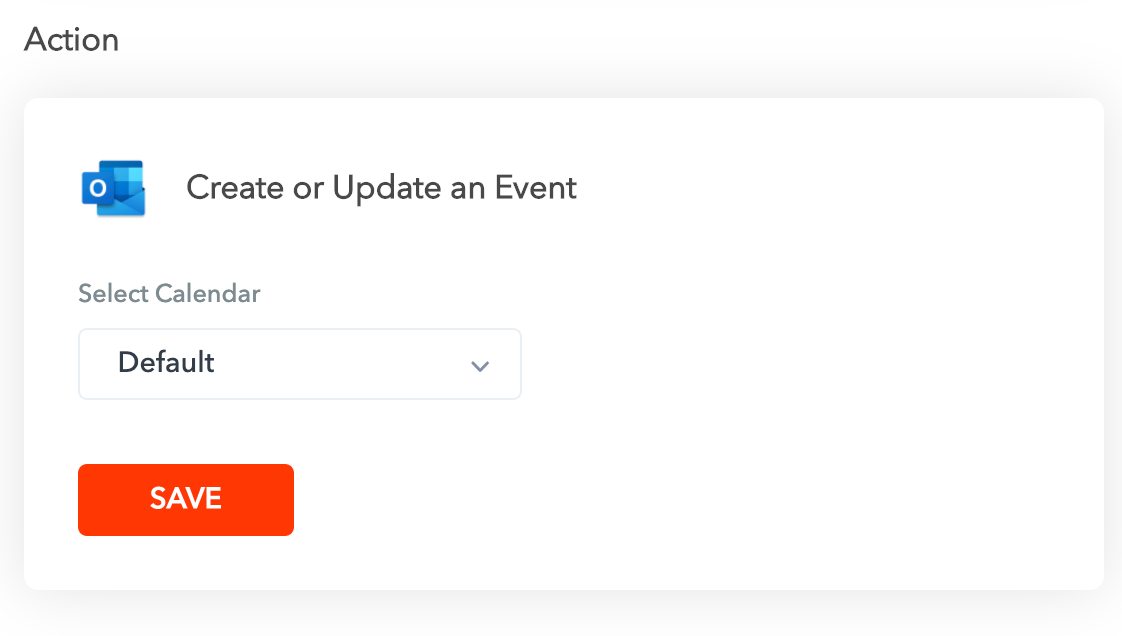1122x636 pixels.
Task: Open the Select Calendar dropdown
Action: point(299,364)
